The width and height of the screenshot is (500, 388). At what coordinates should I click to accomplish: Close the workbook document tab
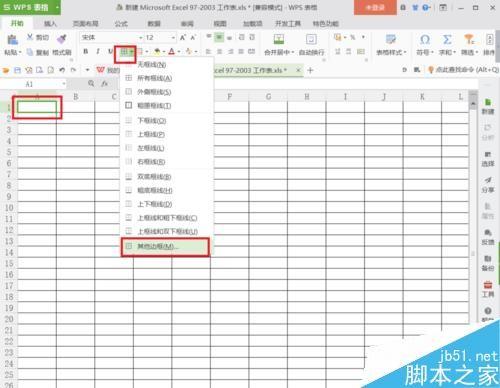298,70
